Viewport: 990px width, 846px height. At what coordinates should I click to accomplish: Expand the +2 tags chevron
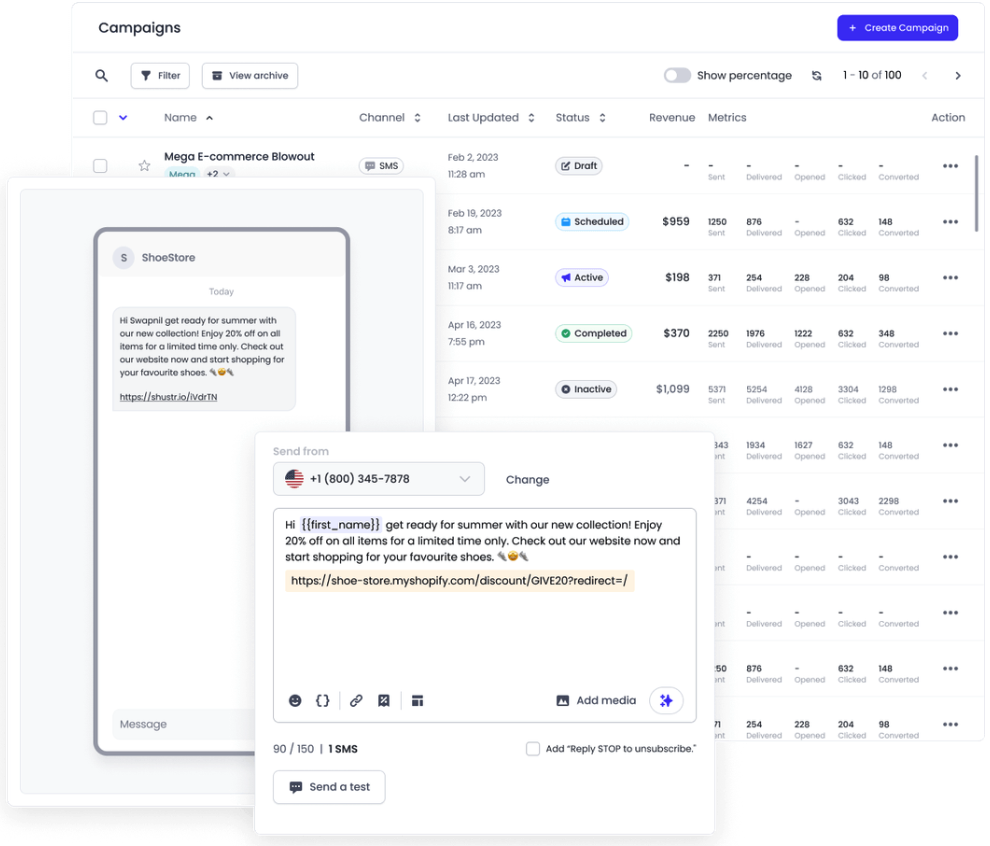(226, 175)
